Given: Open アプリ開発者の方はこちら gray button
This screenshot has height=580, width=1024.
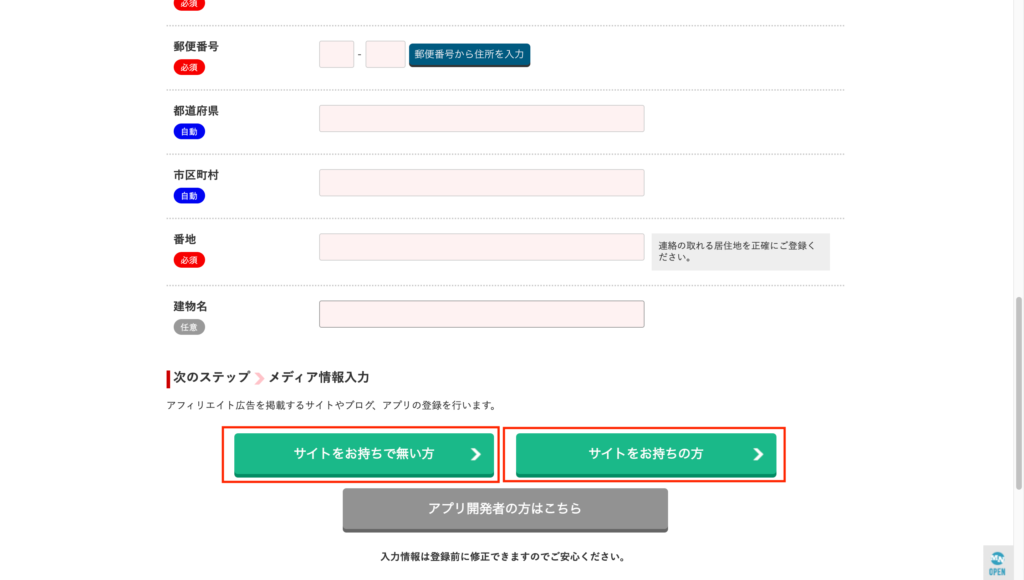Looking at the screenshot, I should point(505,509).
